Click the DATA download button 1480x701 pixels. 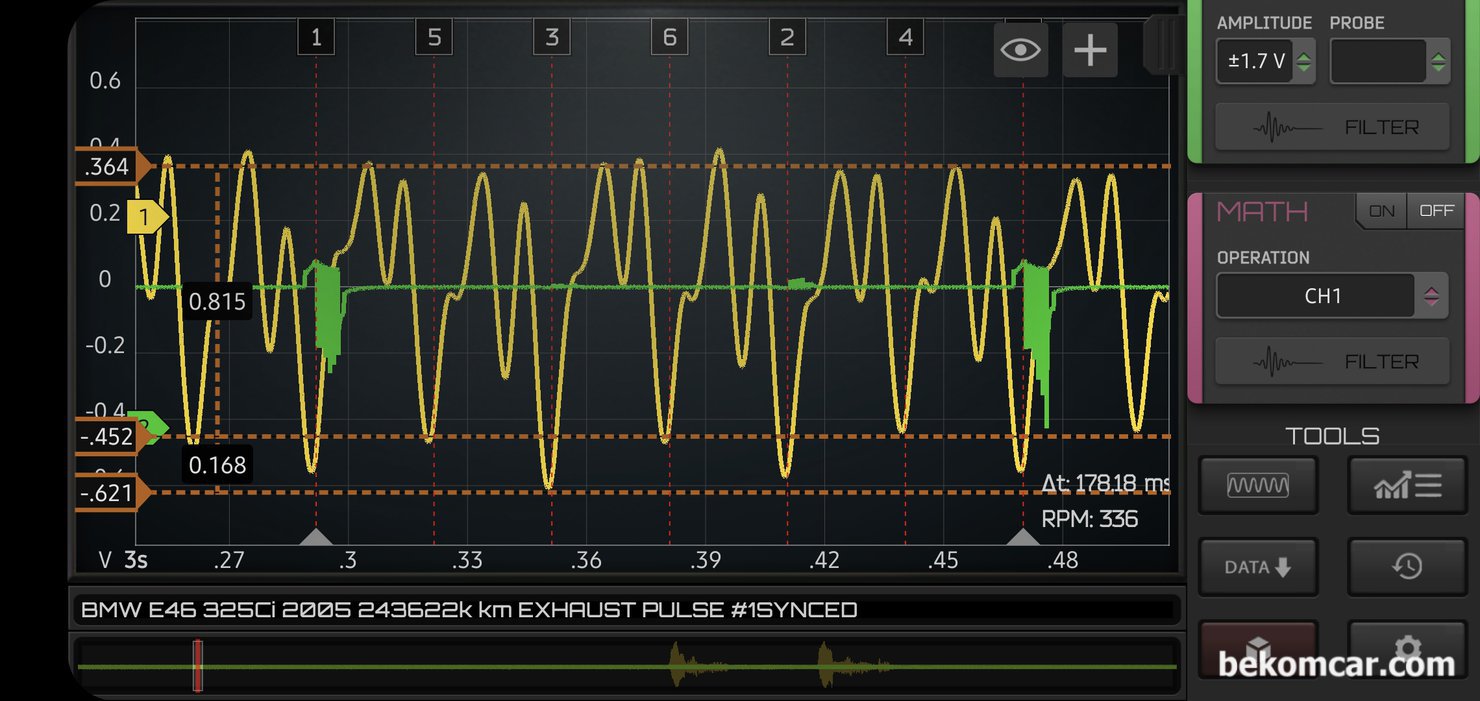click(1258, 567)
